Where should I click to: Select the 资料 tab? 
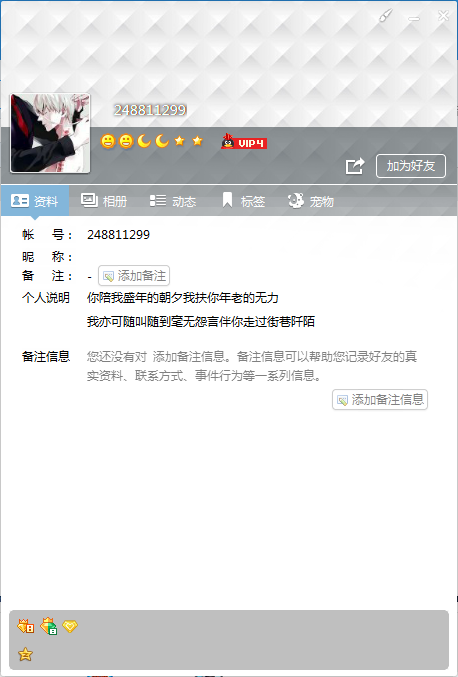pyautogui.click(x=35, y=201)
